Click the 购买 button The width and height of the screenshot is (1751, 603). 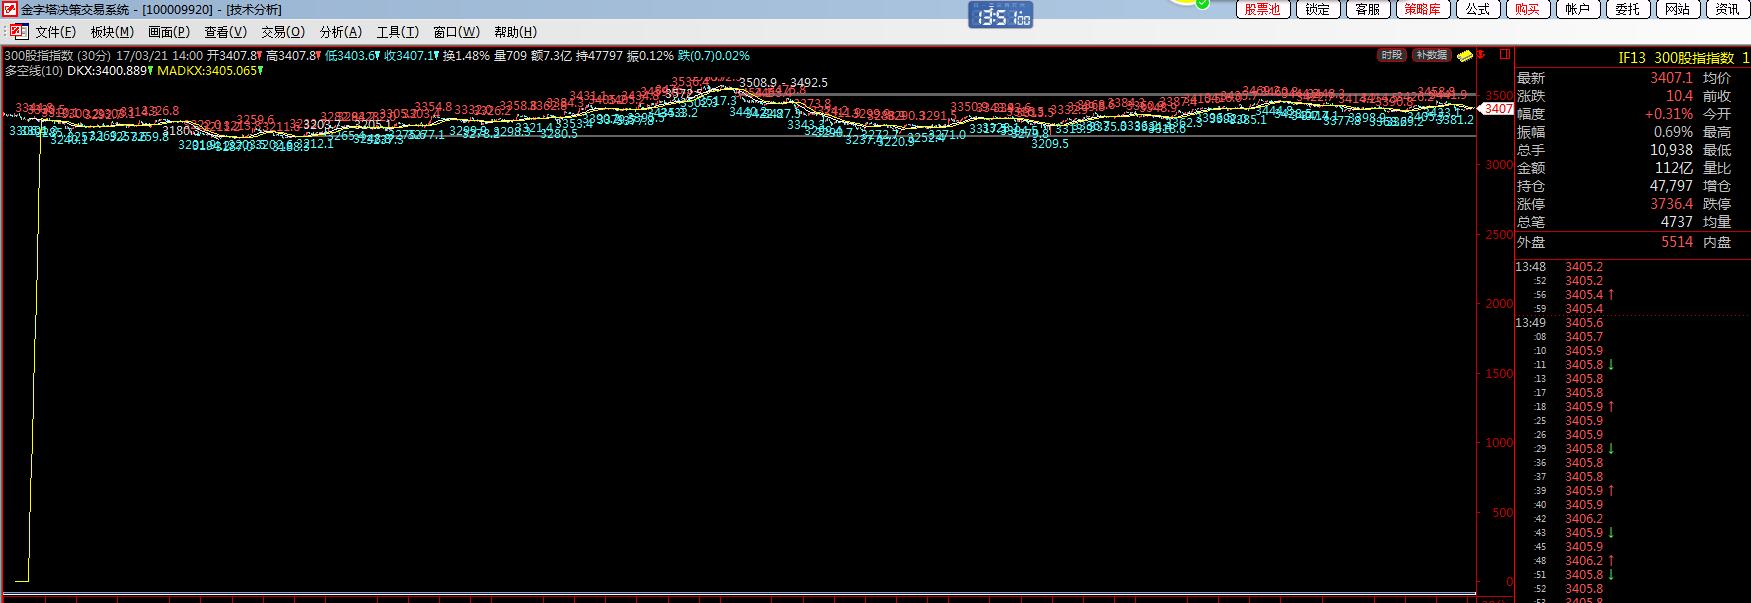pyautogui.click(x=1527, y=9)
